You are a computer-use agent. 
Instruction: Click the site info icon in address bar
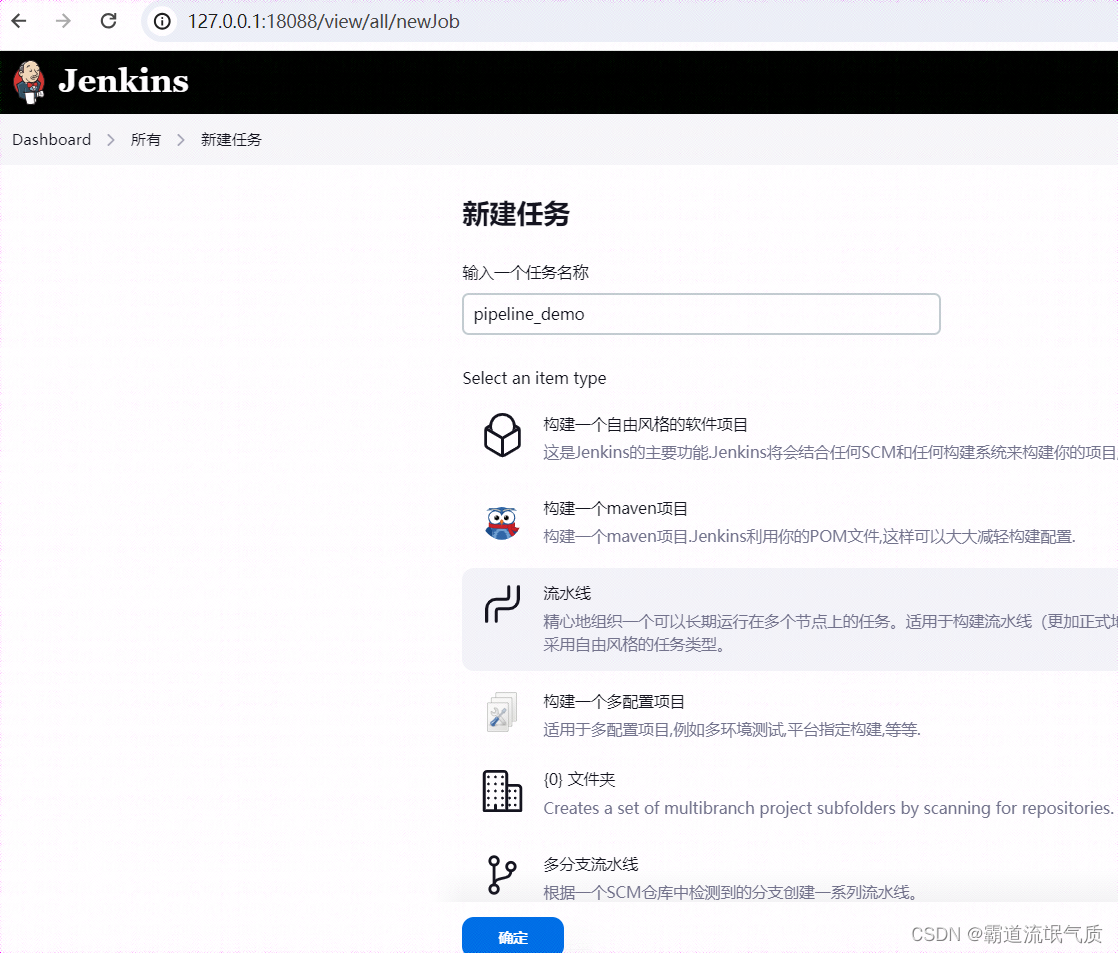tap(163, 21)
